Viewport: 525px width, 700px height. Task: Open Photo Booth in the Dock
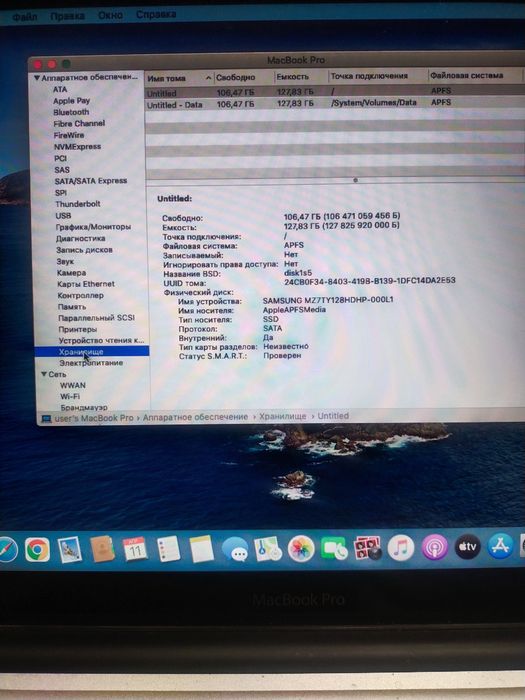tap(367, 548)
